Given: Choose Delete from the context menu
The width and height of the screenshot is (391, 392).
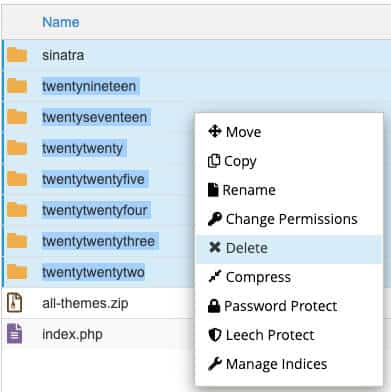Looking at the screenshot, I should pos(289,248).
